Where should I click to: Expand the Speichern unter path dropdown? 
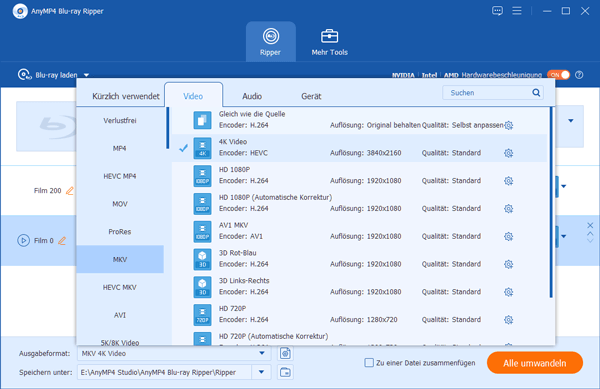(261, 372)
